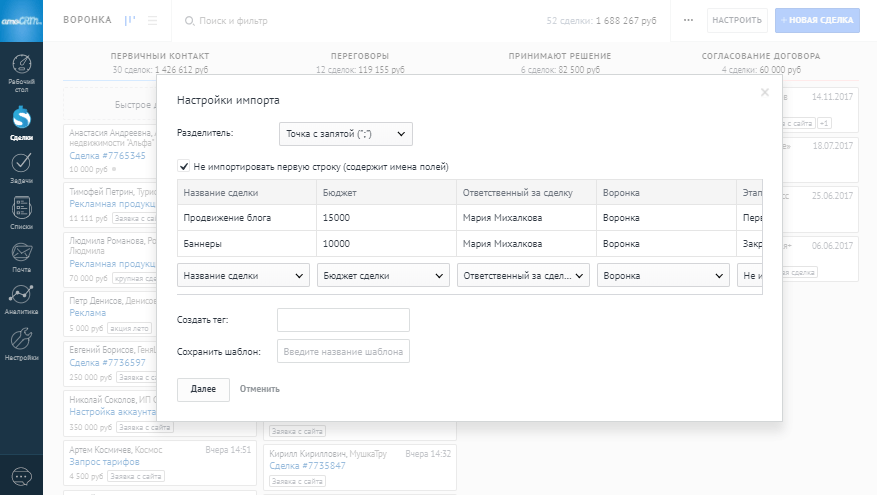Close the import settings dialog
The width and height of the screenshot is (877, 495).
[765, 92]
